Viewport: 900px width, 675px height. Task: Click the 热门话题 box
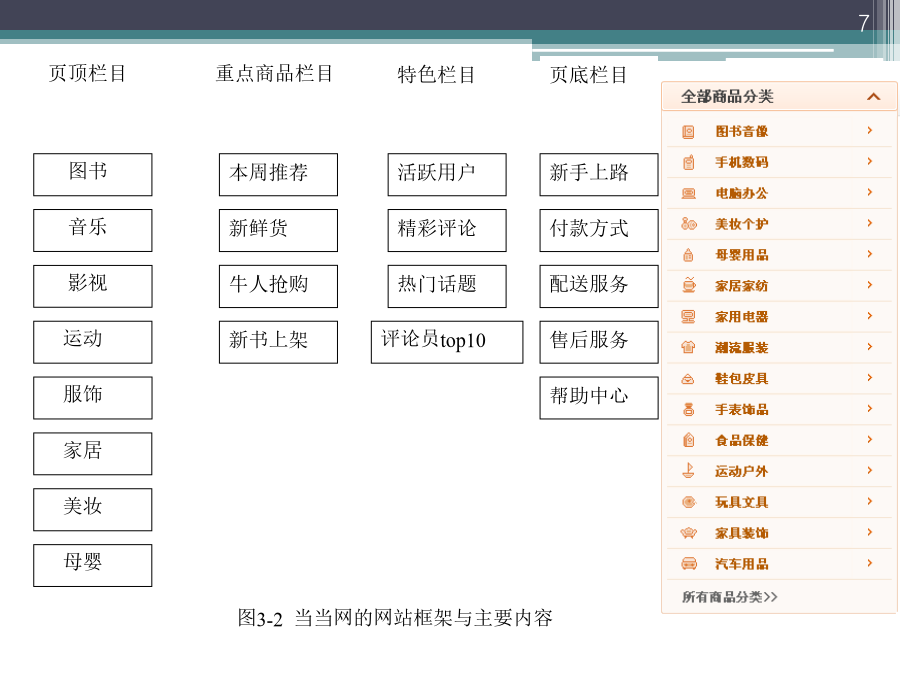pos(447,286)
